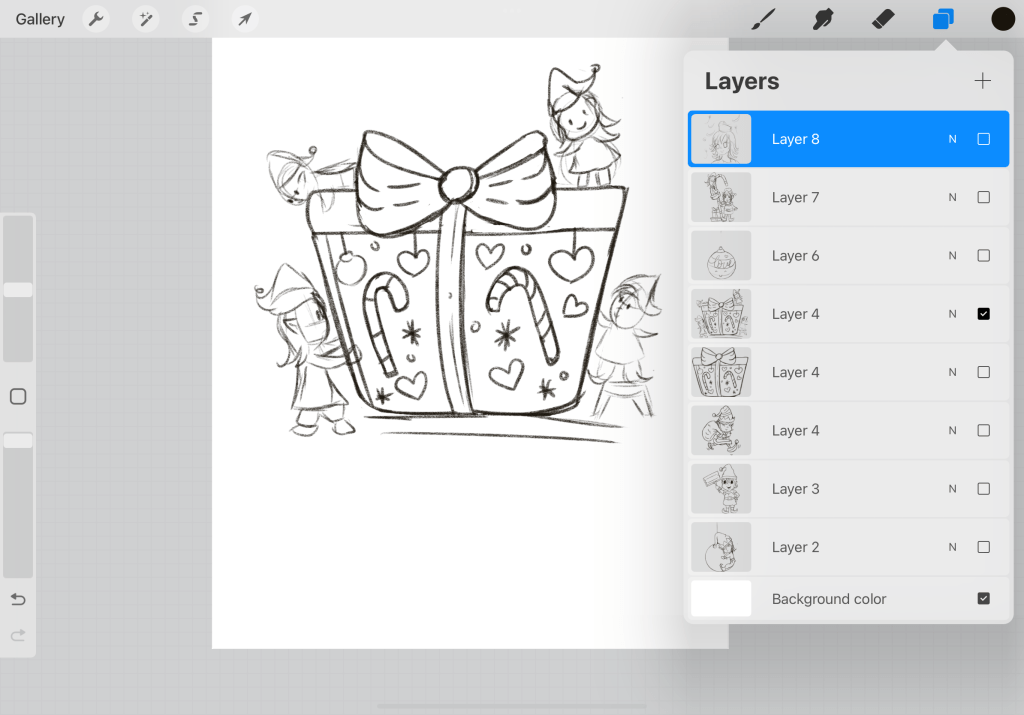Open the Adjustments magic wand icon
This screenshot has height=715, width=1024.
(145, 18)
